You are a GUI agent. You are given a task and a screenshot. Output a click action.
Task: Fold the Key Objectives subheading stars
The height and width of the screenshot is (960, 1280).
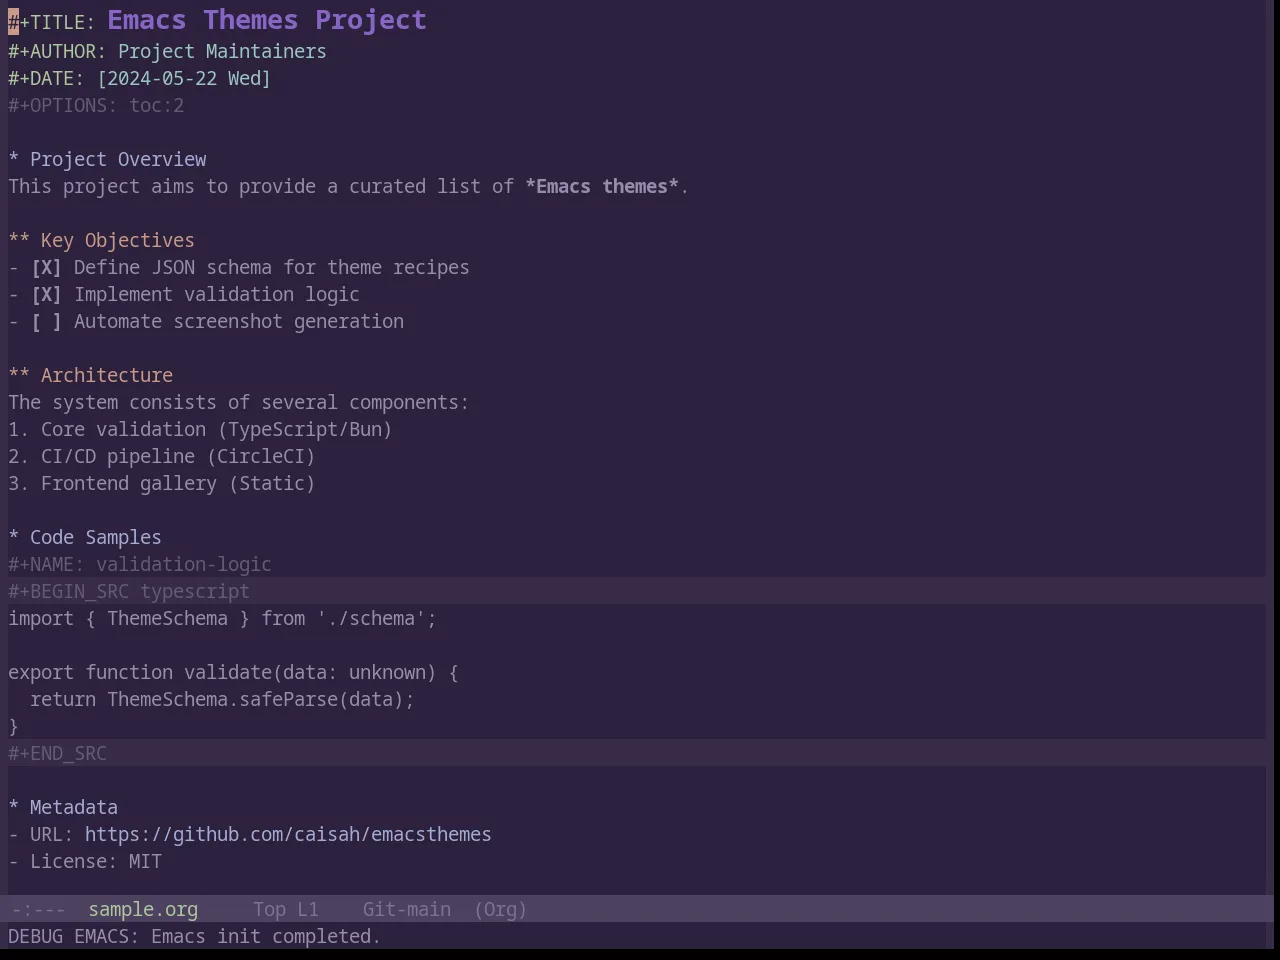pos(19,241)
